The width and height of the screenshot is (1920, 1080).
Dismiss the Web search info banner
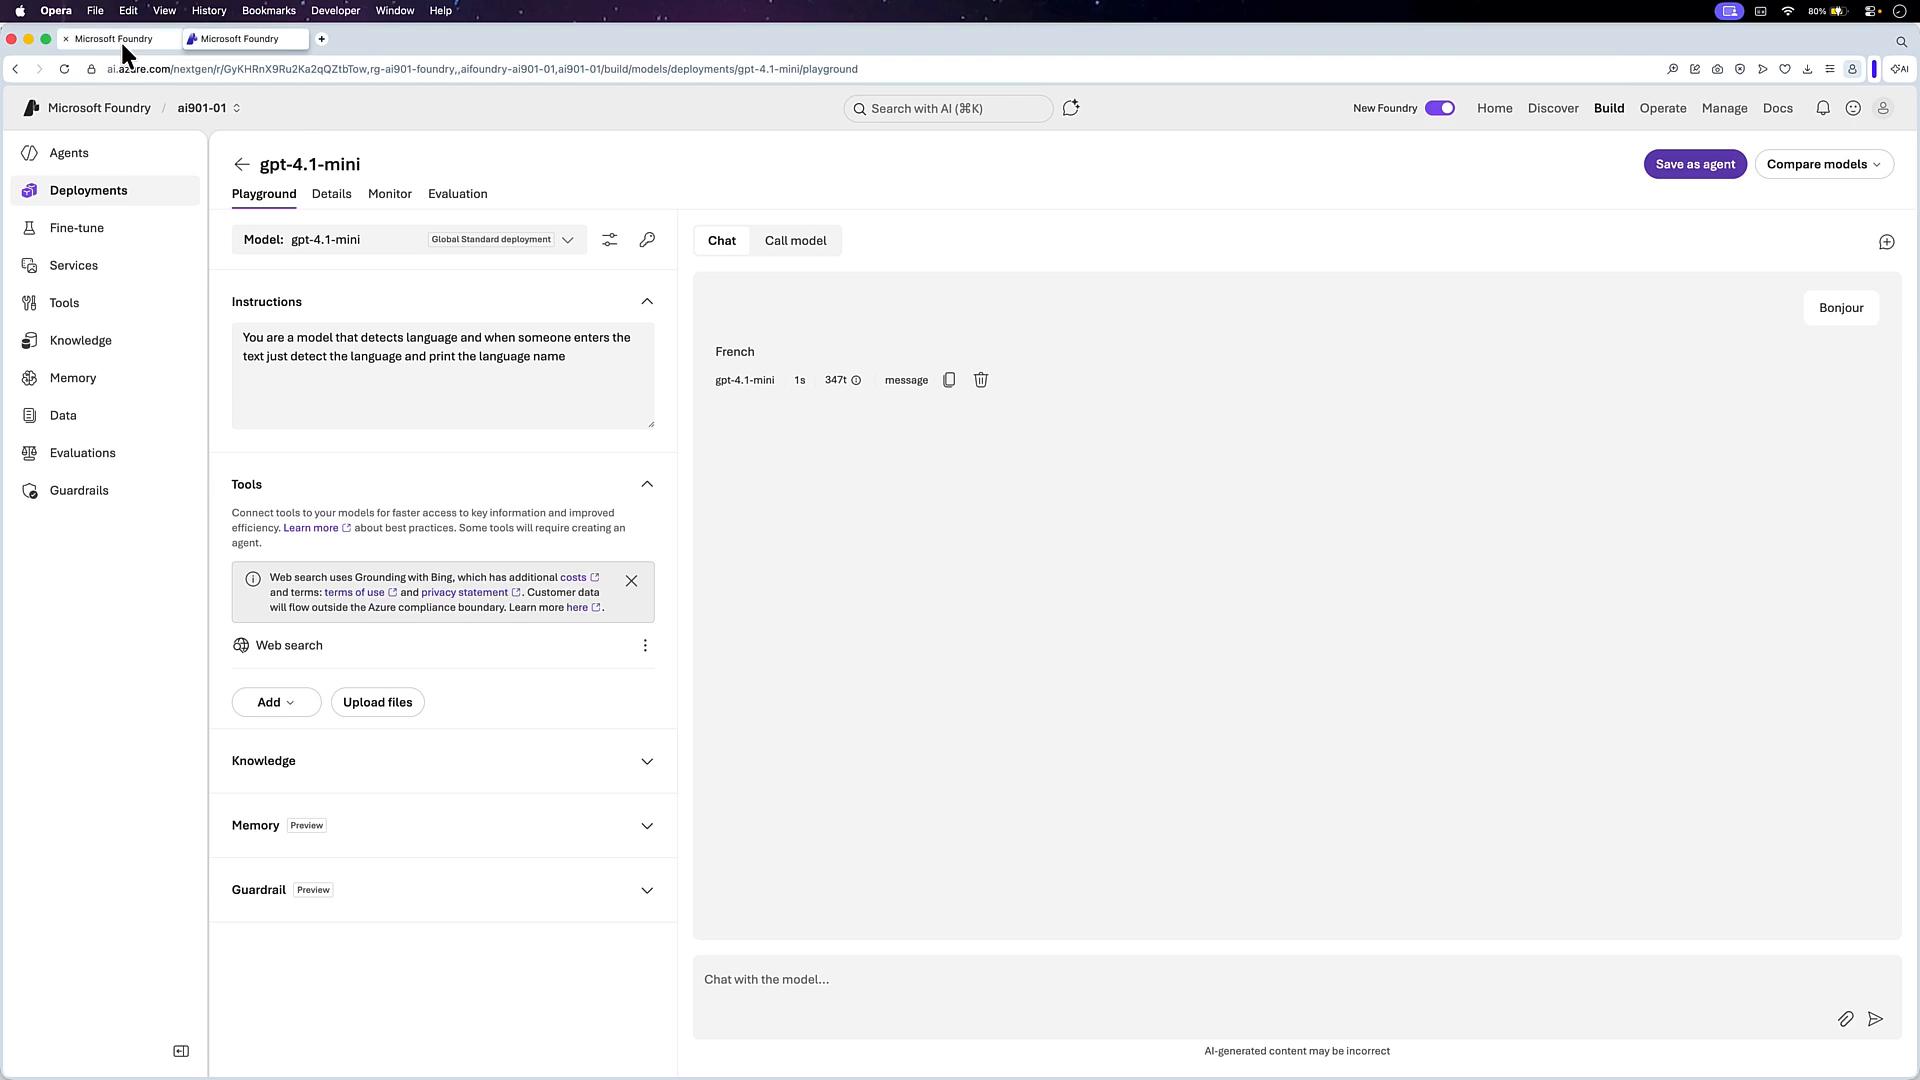click(631, 581)
